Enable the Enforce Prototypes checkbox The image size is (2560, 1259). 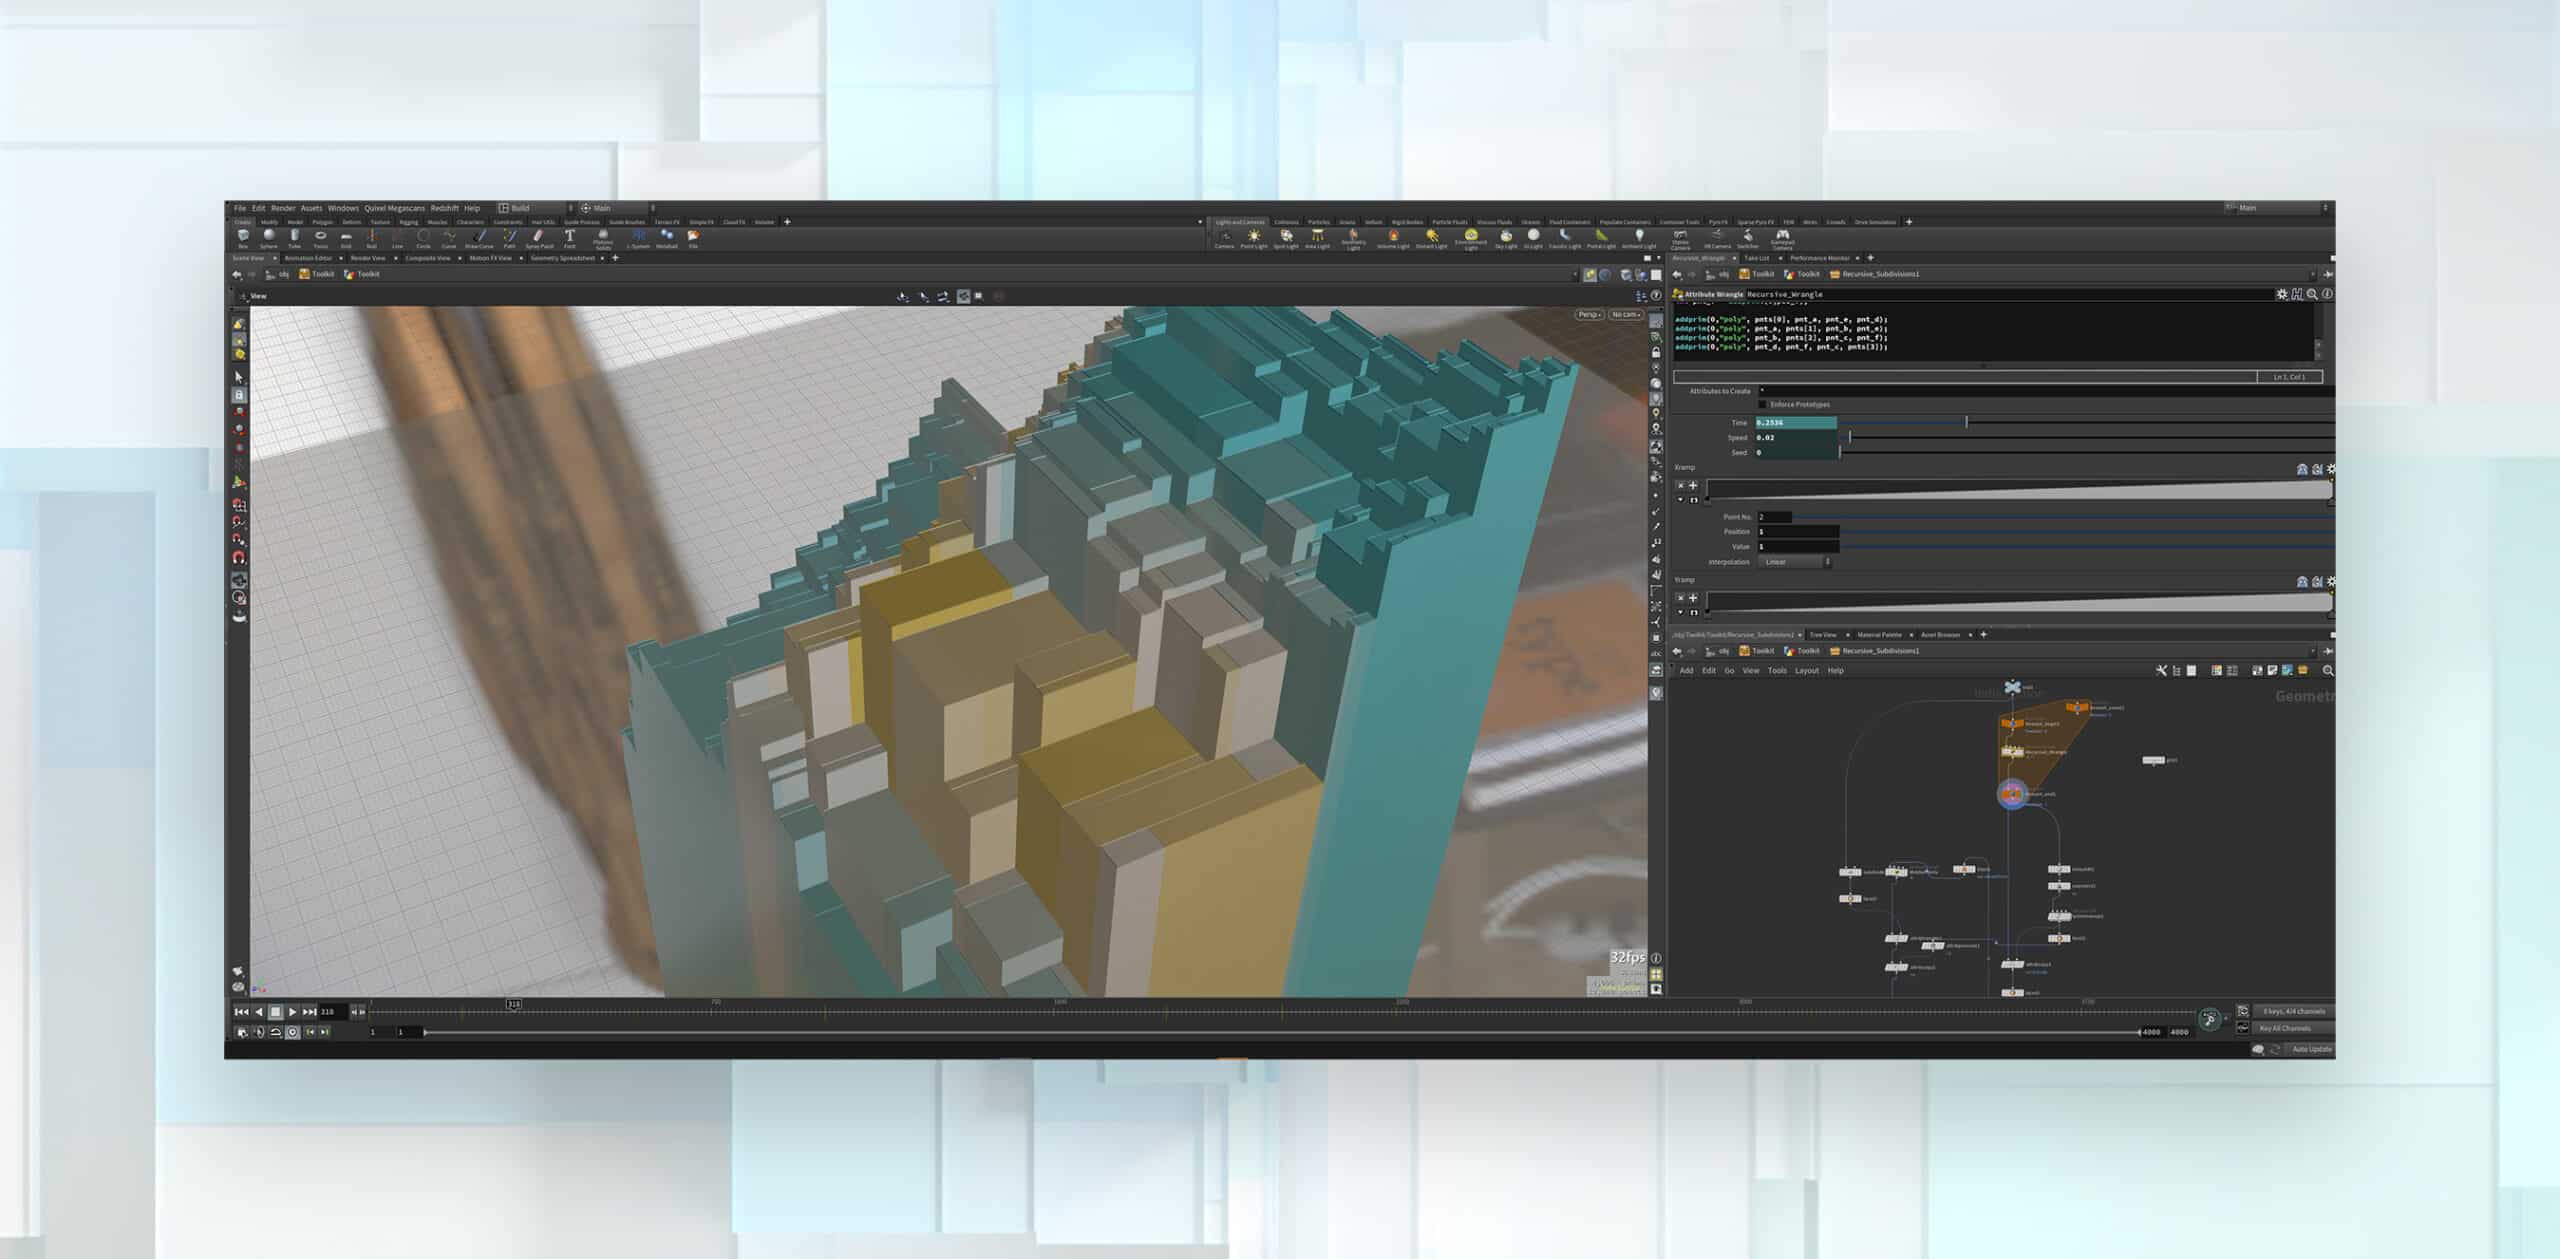point(1763,405)
